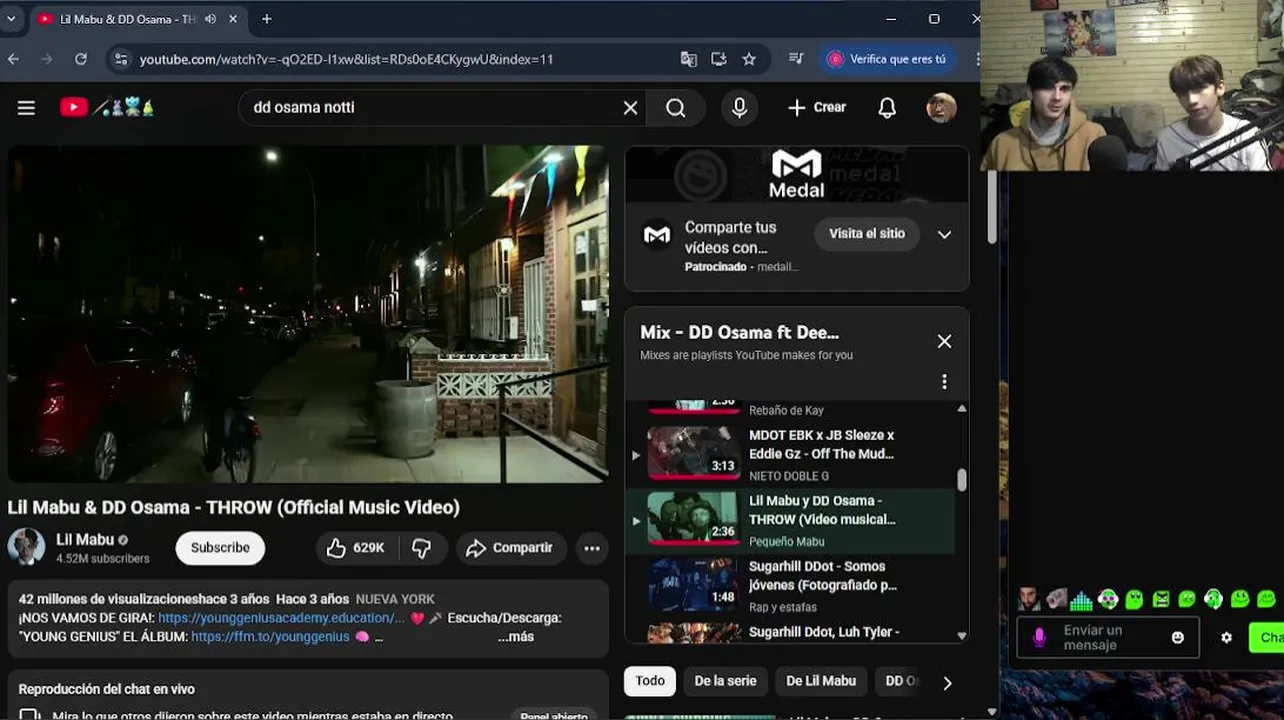This screenshot has height=720, width=1284.
Task: Open a new browser tab with plus
Action: click(x=266, y=19)
